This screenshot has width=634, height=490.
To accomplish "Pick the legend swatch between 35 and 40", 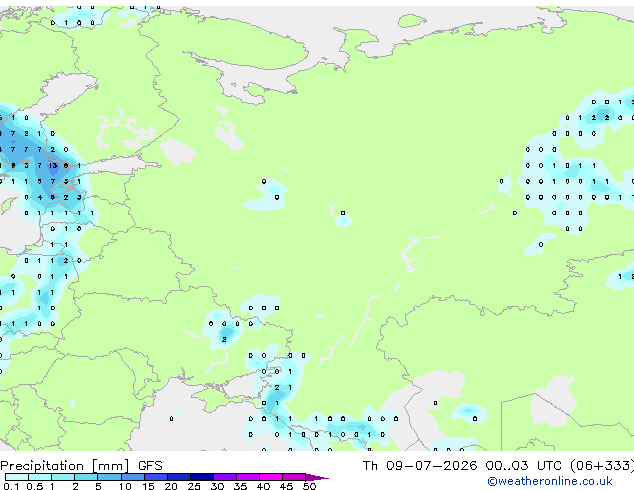I will click(x=248, y=477).
